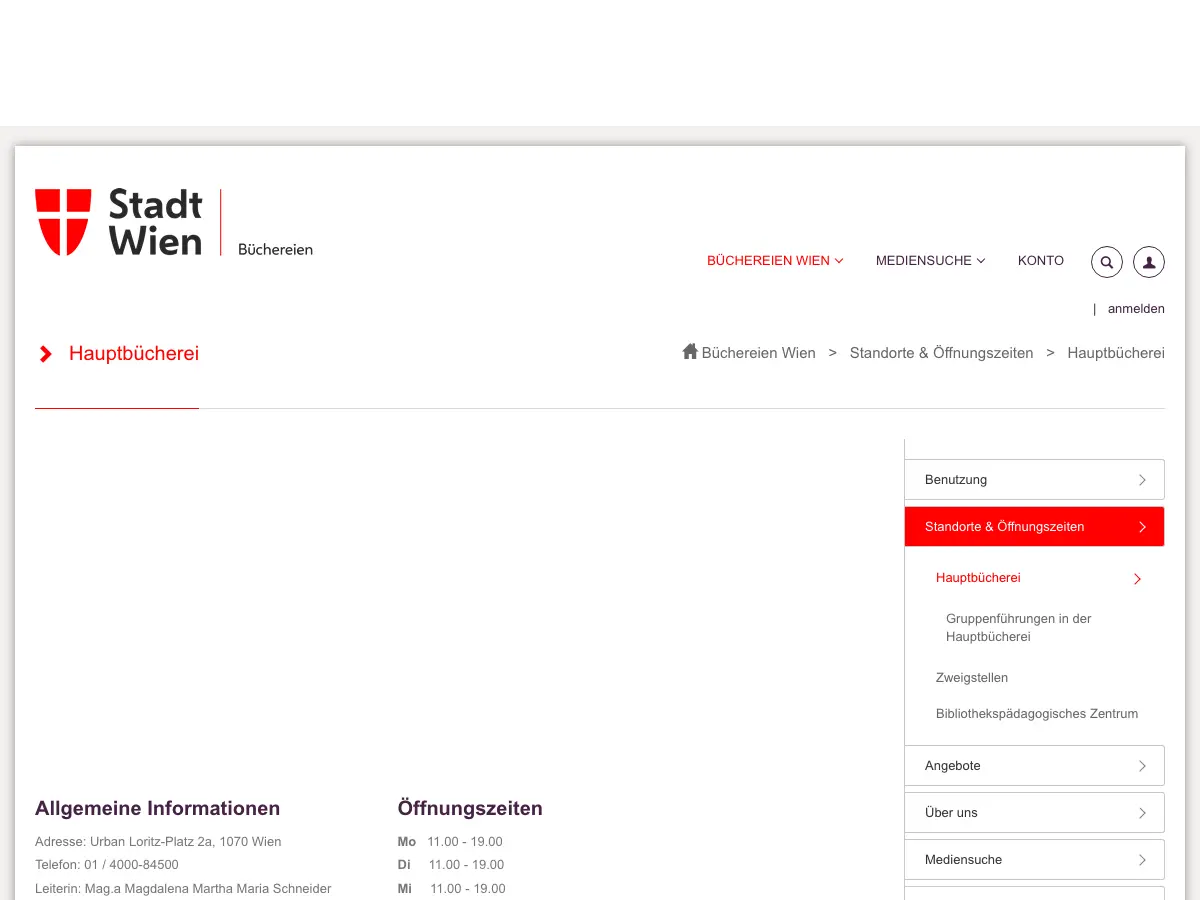The image size is (1200, 900).
Task: Click the Allgemeine Informationen heading
Action: coord(157,809)
